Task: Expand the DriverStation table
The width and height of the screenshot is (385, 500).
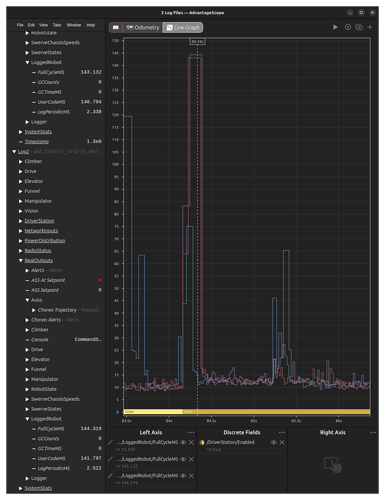Action: tap(21, 221)
